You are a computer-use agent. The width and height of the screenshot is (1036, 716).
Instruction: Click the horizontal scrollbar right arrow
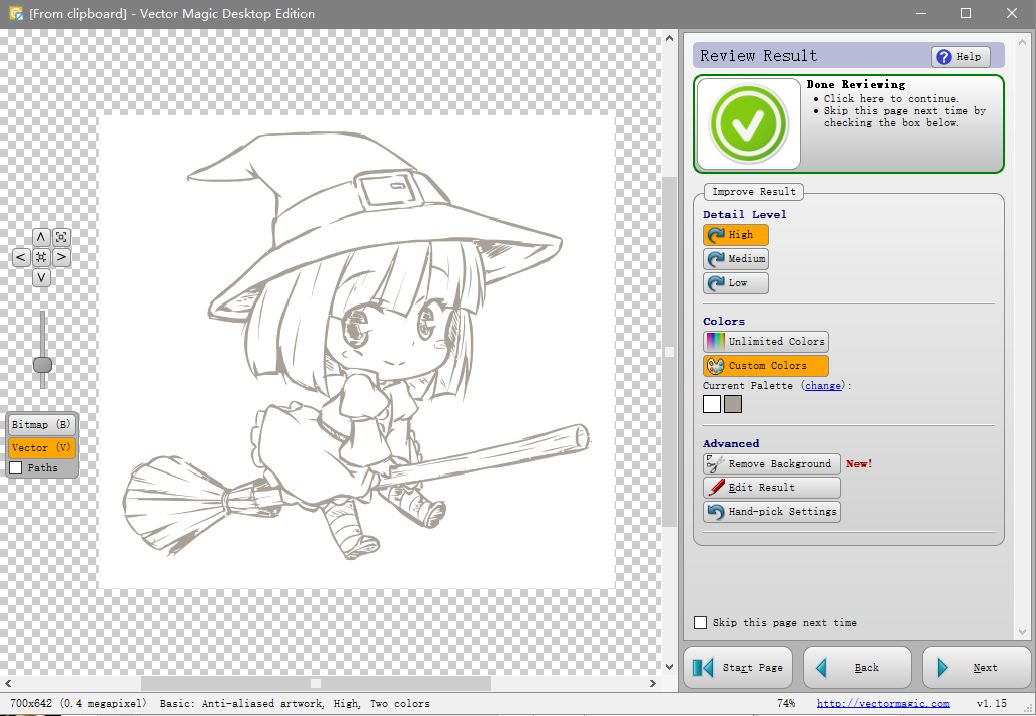653,684
